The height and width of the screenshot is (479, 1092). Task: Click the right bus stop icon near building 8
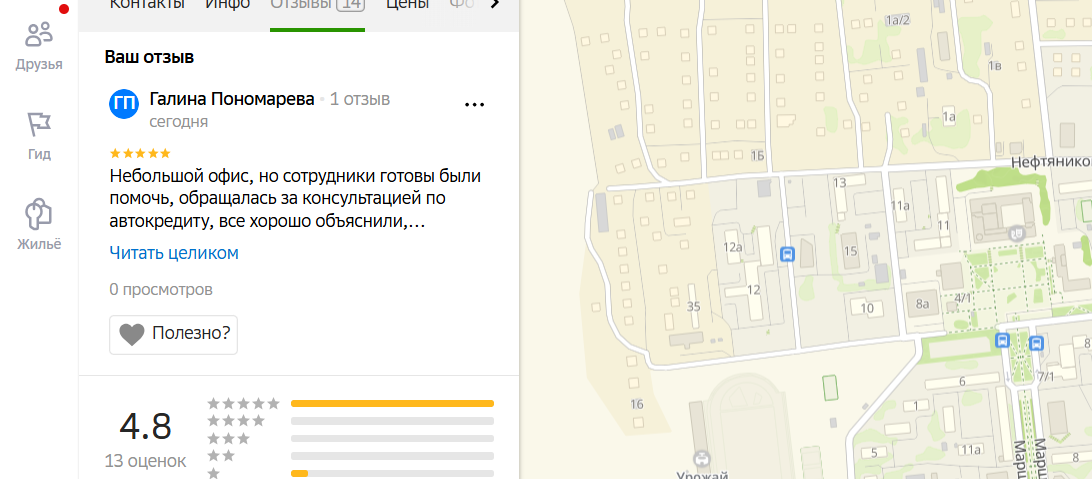coord(1037,343)
